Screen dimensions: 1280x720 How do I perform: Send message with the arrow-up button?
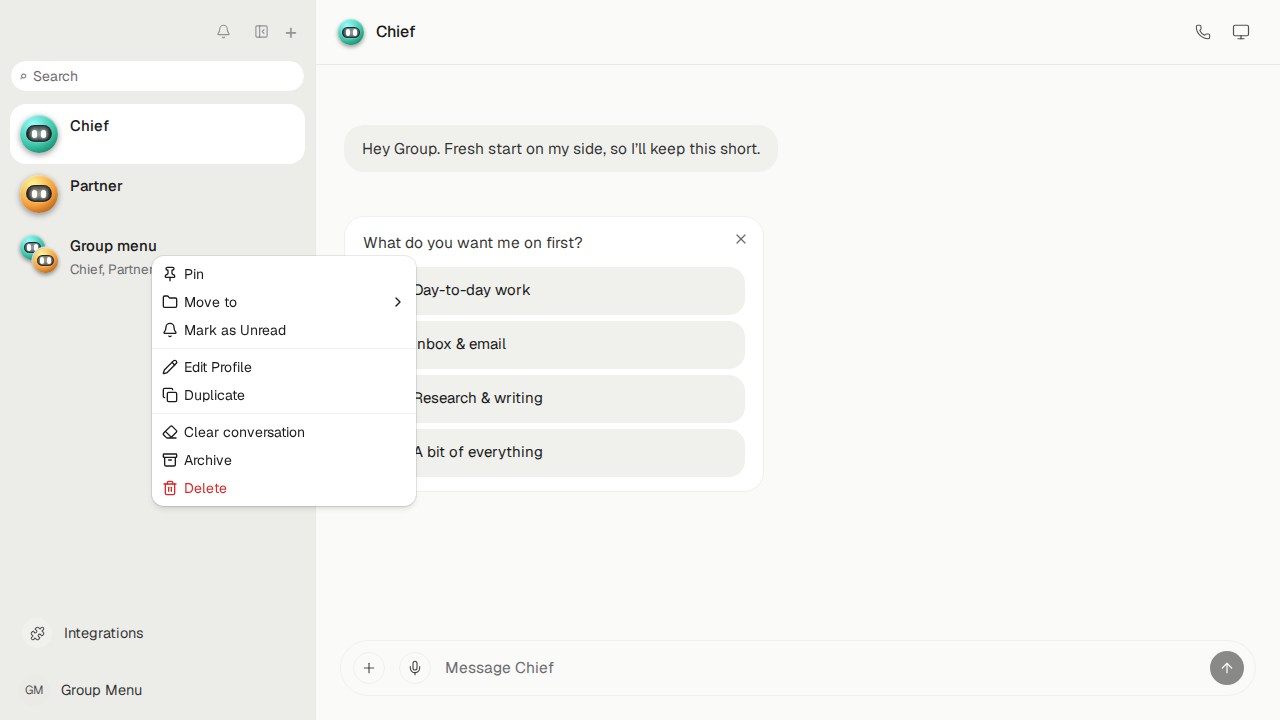(x=1227, y=668)
